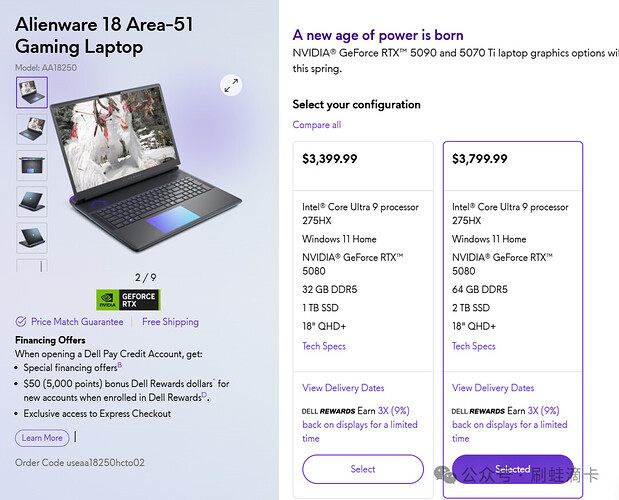The height and width of the screenshot is (500, 619).
Task: View Delivery Dates for the 64 GB model
Action: click(x=493, y=388)
